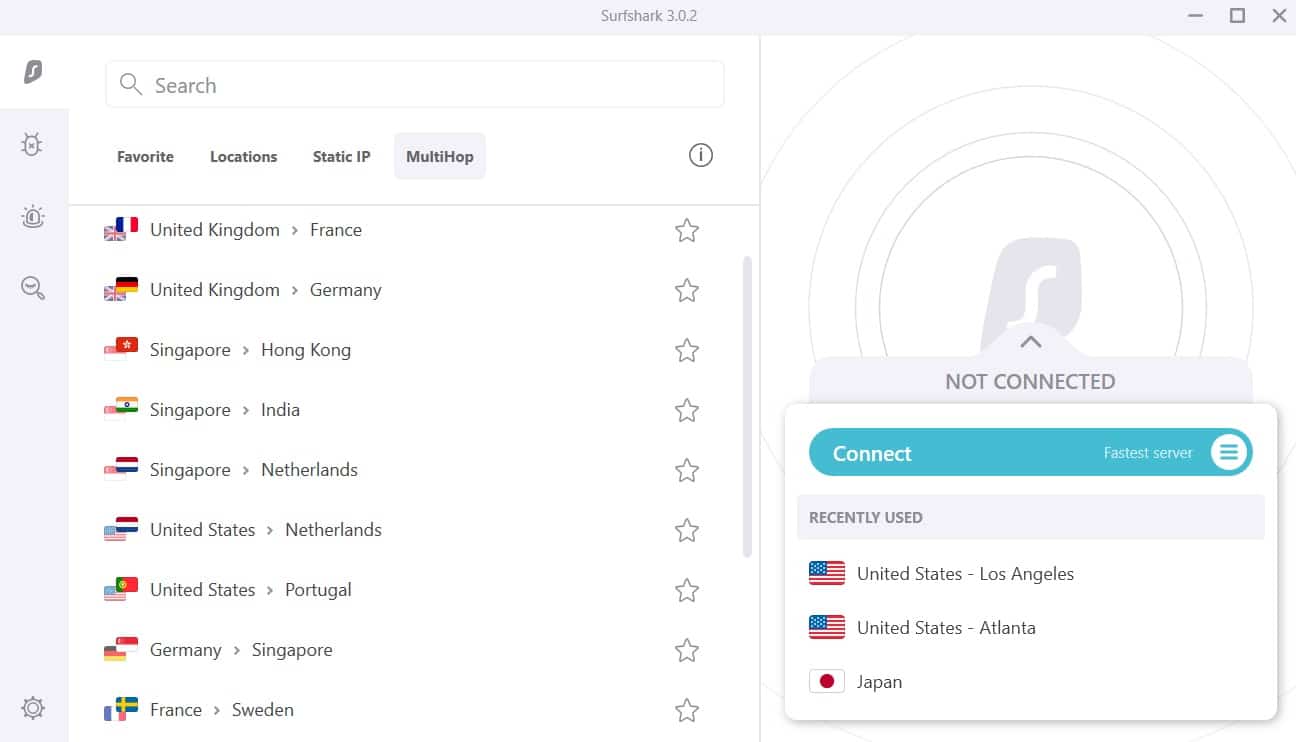Click the MultiHop info circle icon

[701, 155]
